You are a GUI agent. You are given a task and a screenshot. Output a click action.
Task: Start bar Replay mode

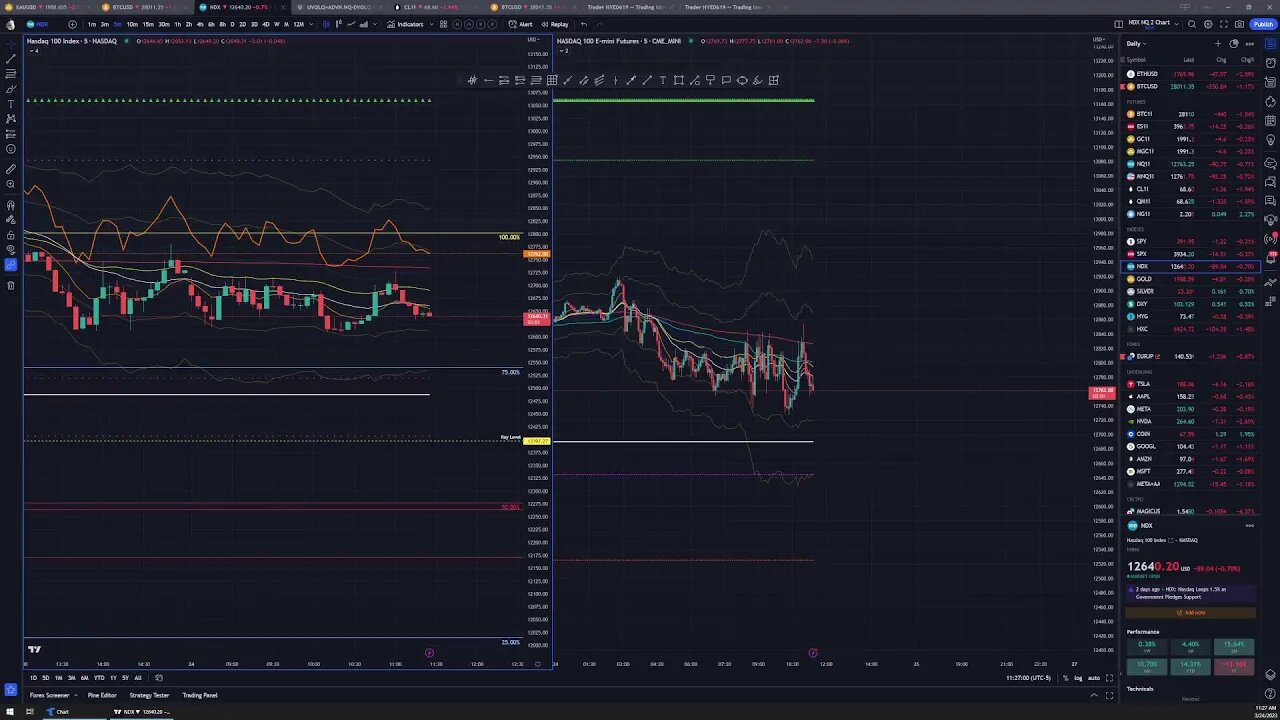pyautogui.click(x=554, y=24)
